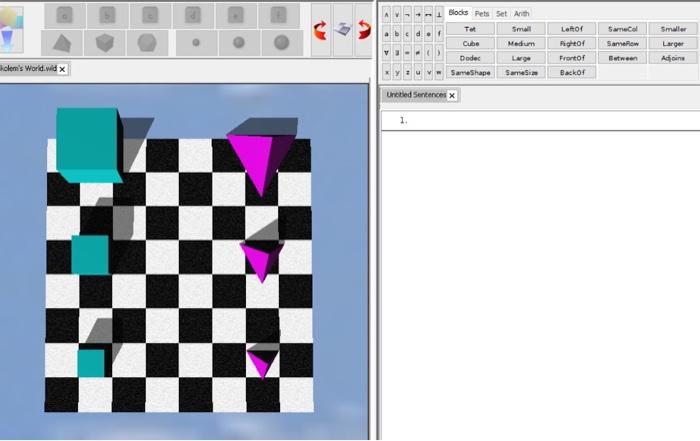
Task: Insert the conditional → symbol
Action: [418, 15]
